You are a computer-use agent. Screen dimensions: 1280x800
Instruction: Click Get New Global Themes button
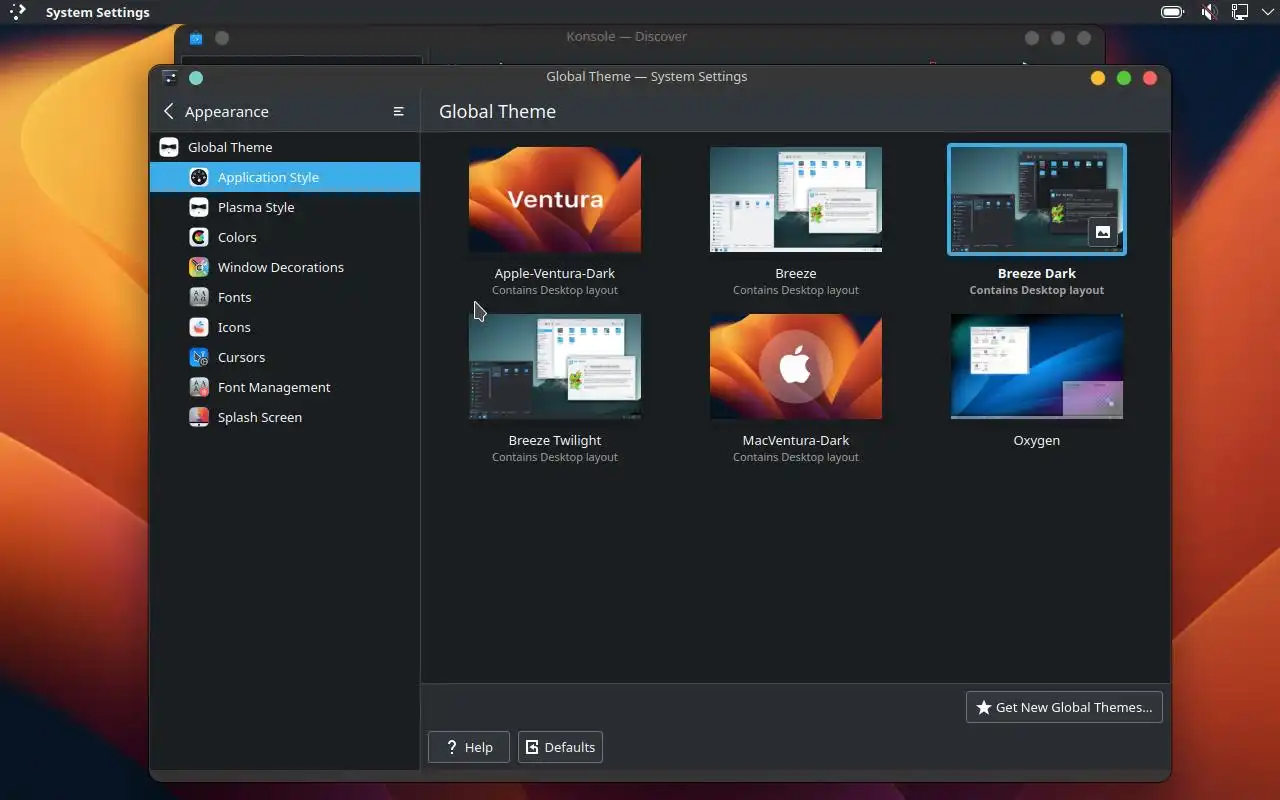point(1064,707)
